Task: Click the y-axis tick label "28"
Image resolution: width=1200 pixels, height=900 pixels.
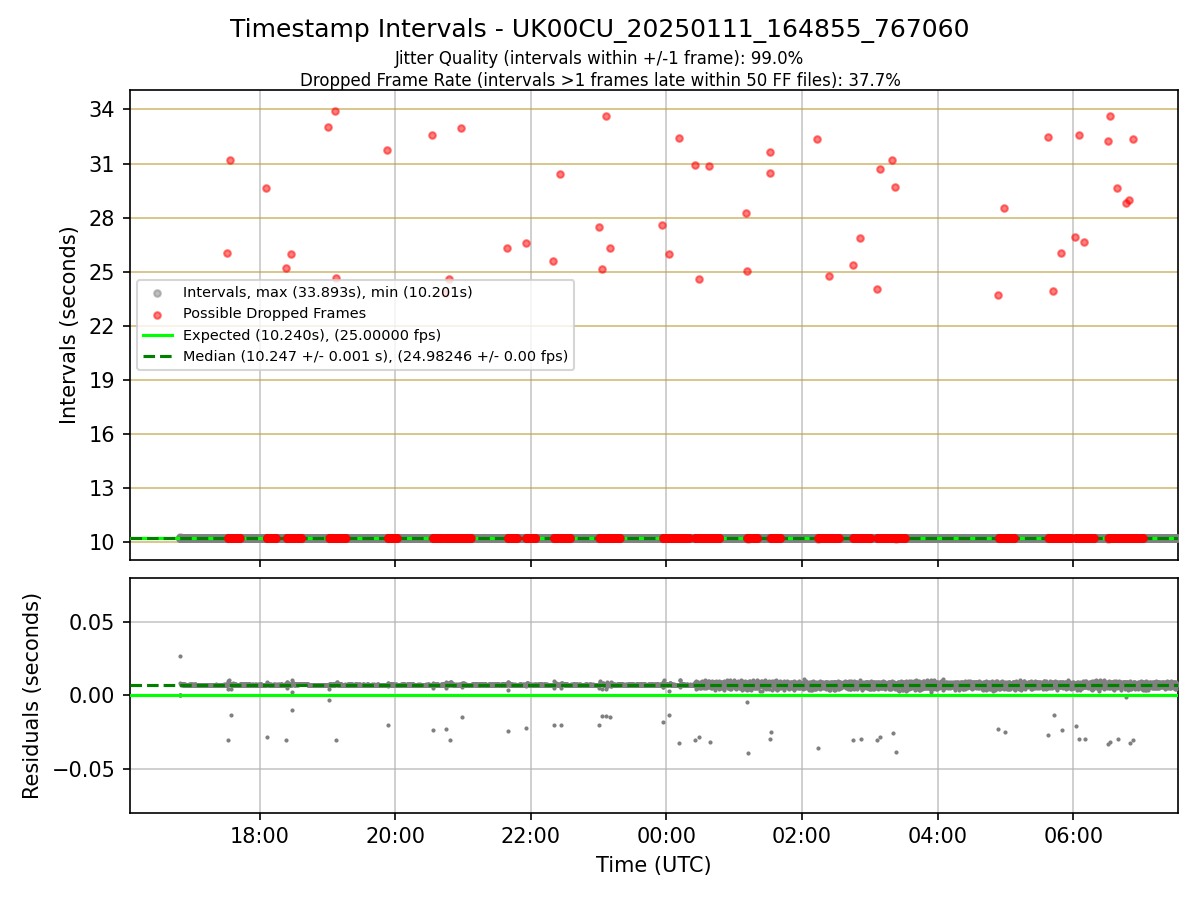Action: (104, 218)
